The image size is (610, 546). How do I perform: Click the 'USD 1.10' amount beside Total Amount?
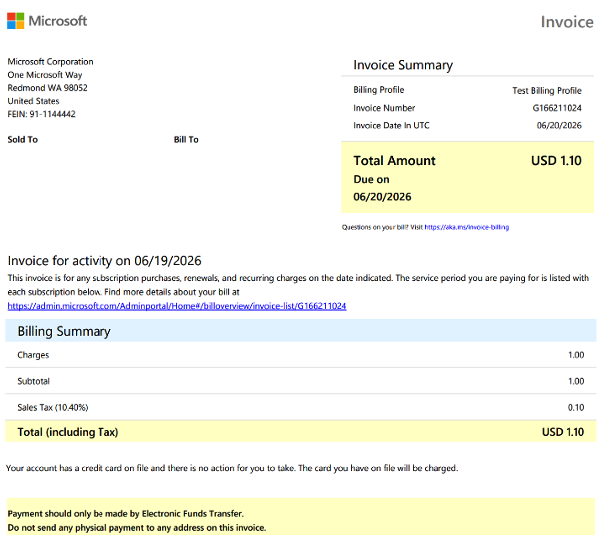point(556,161)
